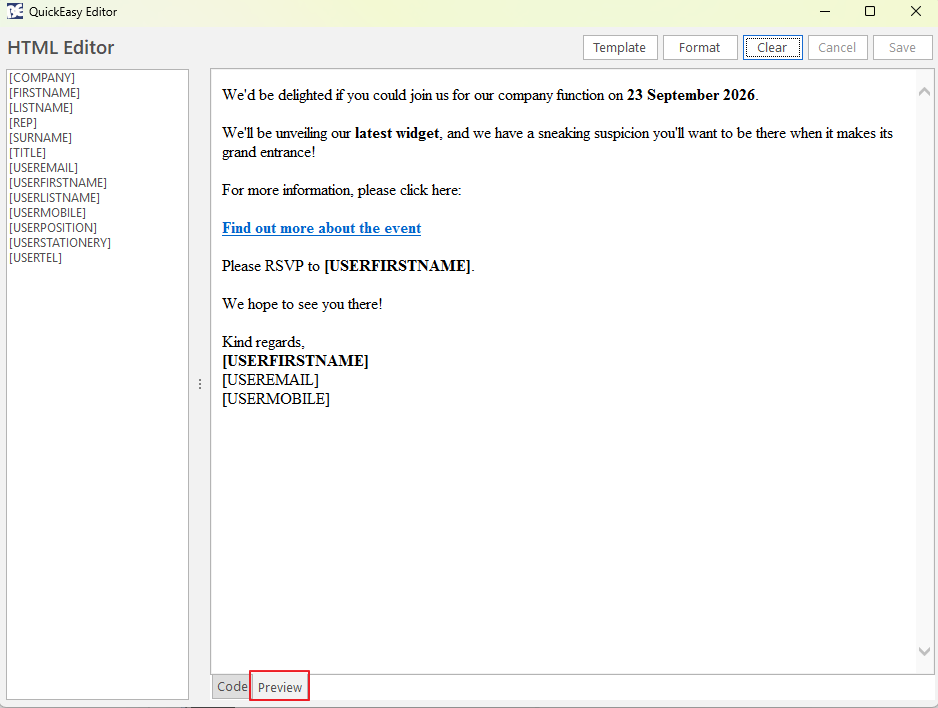Select the [USEREMAIL] list entry
Viewport: 938px width, 708px height.
pyautogui.click(x=44, y=167)
